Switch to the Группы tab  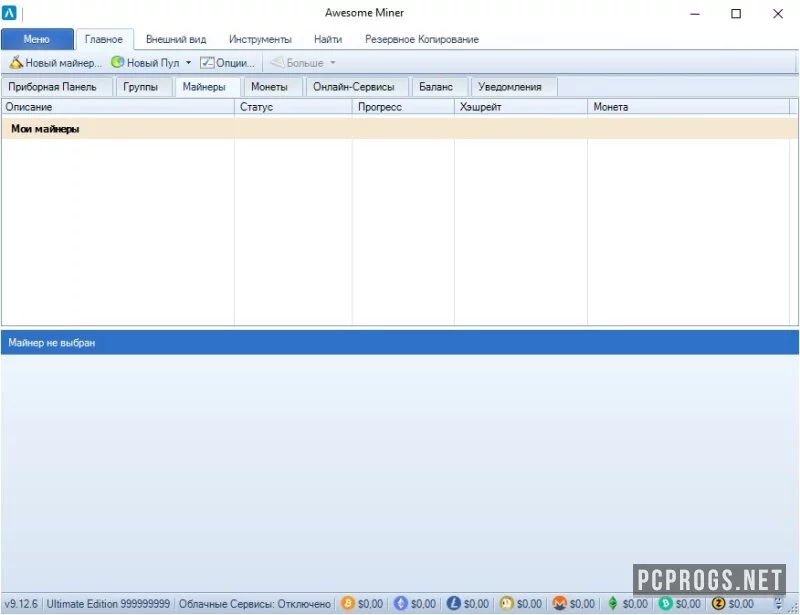click(x=143, y=87)
